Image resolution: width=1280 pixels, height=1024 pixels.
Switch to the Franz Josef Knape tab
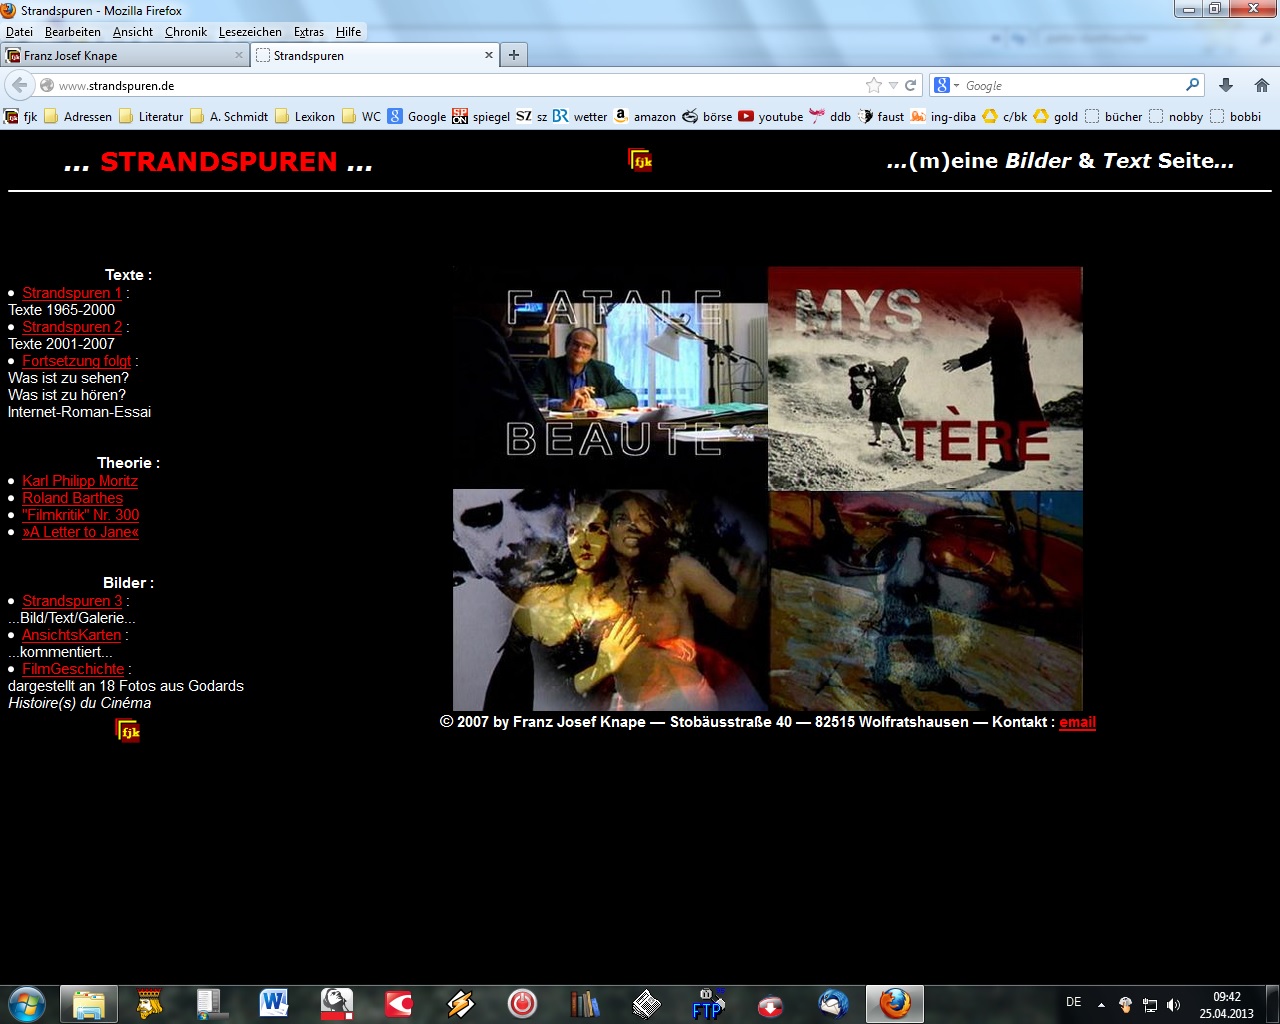[x=125, y=55]
